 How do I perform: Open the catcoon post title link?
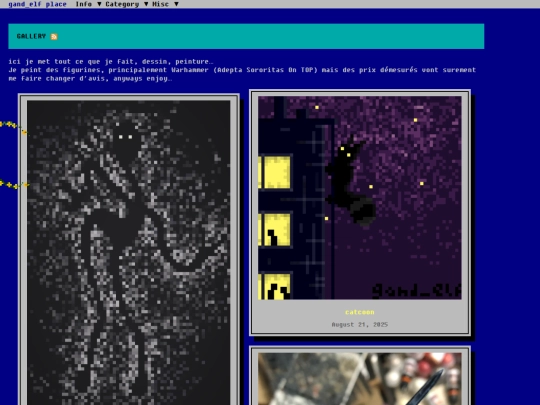coord(360,312)
